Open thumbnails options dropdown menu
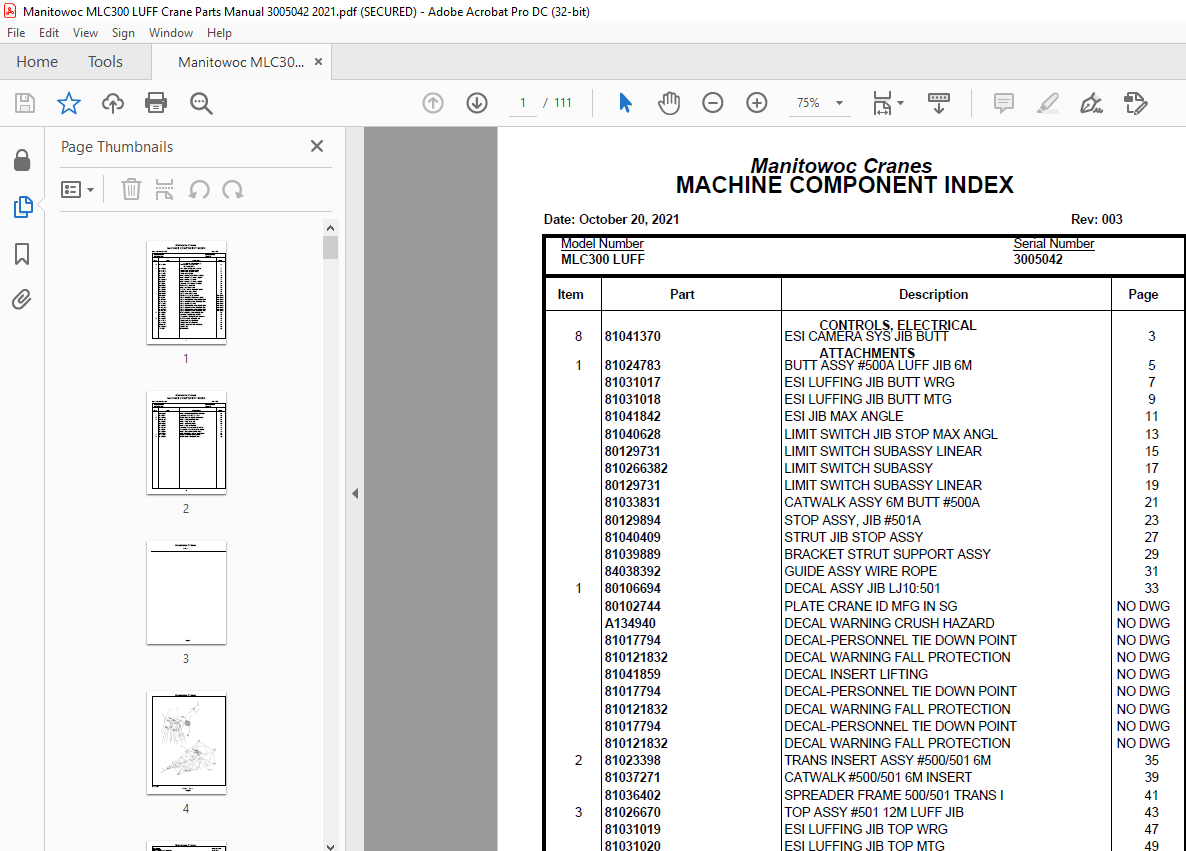 pos(77,189)
